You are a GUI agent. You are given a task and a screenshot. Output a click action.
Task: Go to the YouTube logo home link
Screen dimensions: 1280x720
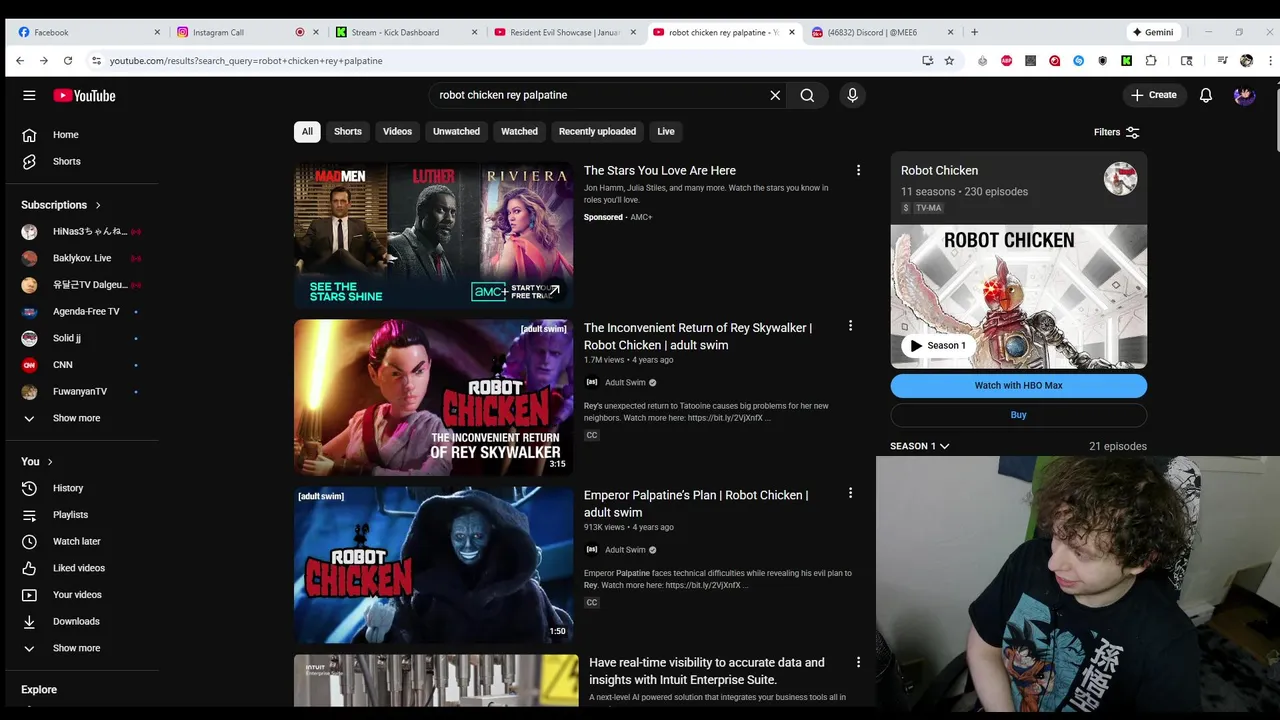tap(85, 95)
